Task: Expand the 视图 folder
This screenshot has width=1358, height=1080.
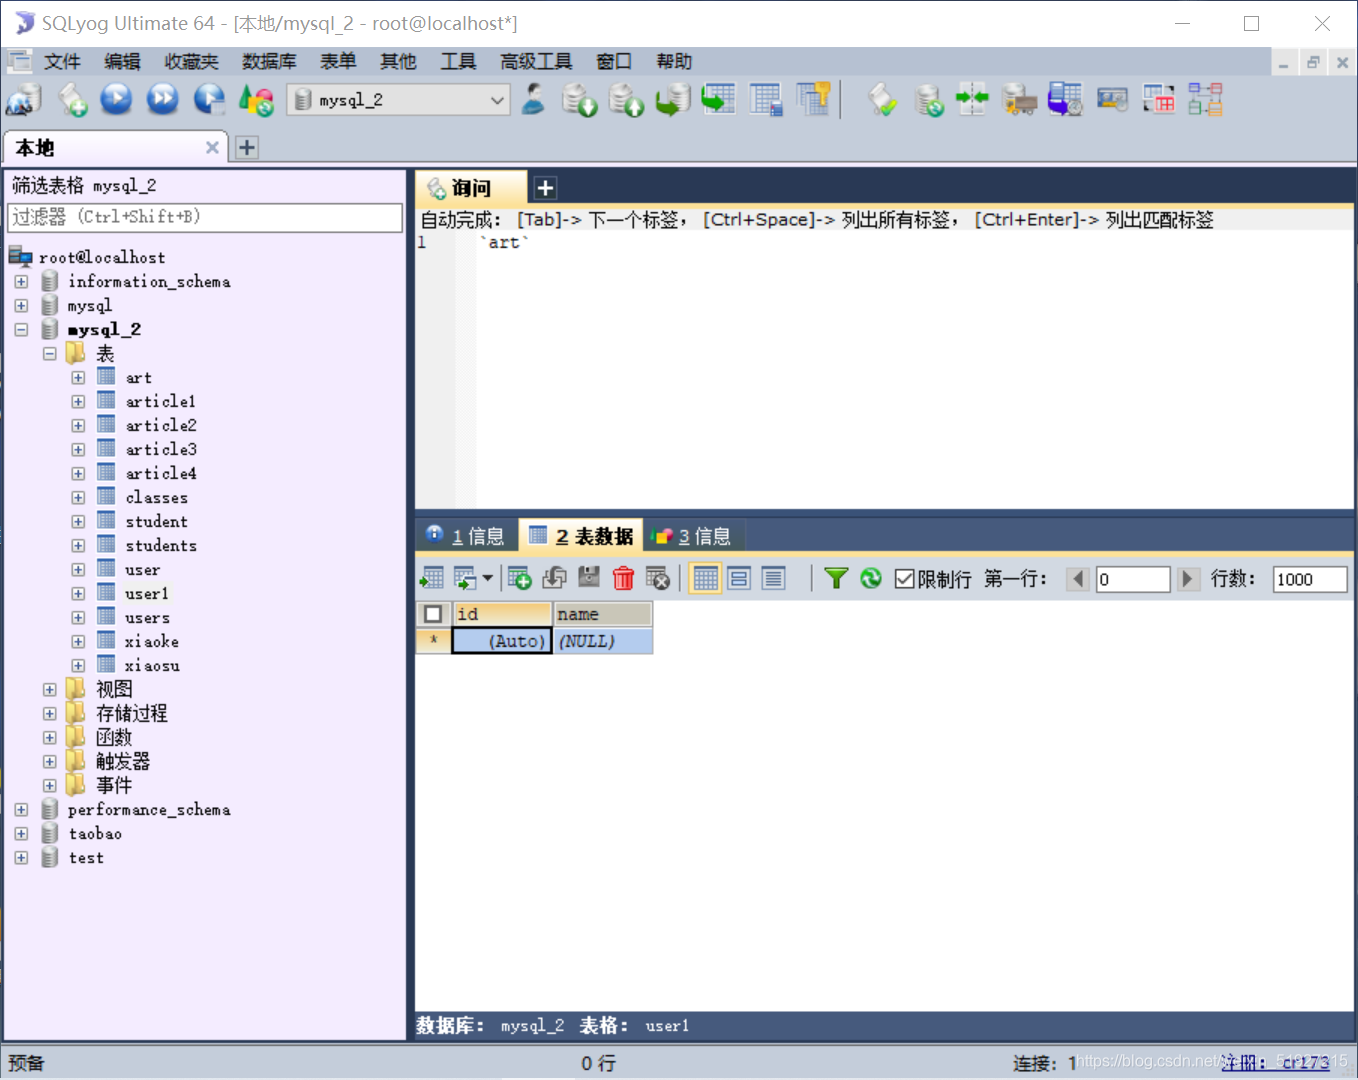Action: coord(49,690)
